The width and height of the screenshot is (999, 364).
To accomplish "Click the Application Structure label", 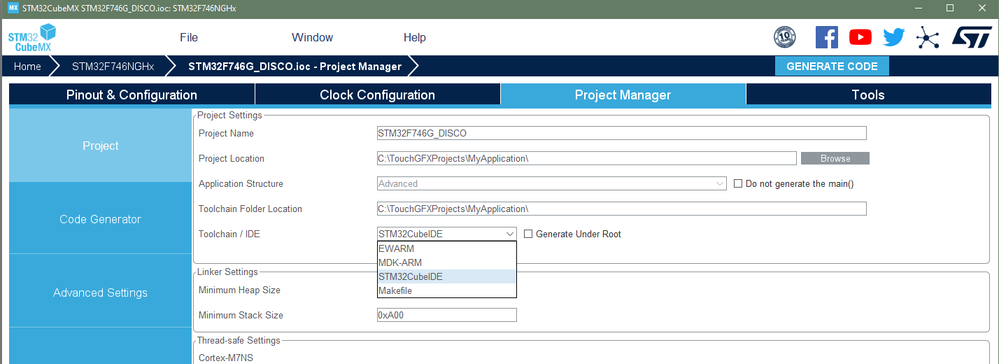I will click(241, 184).
